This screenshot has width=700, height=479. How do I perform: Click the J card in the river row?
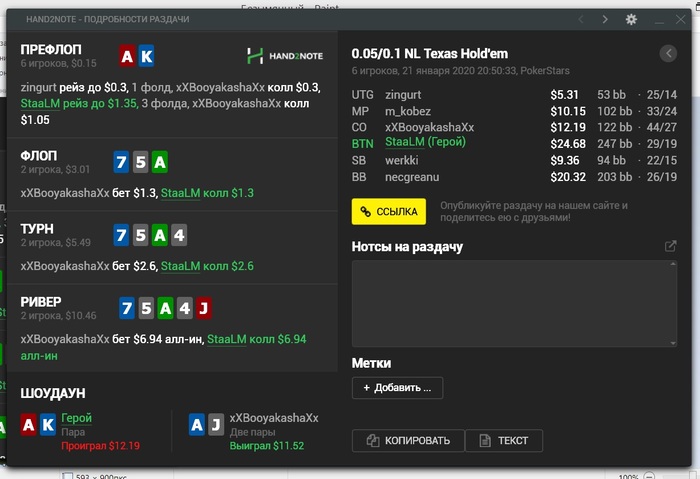pos(204,308)
